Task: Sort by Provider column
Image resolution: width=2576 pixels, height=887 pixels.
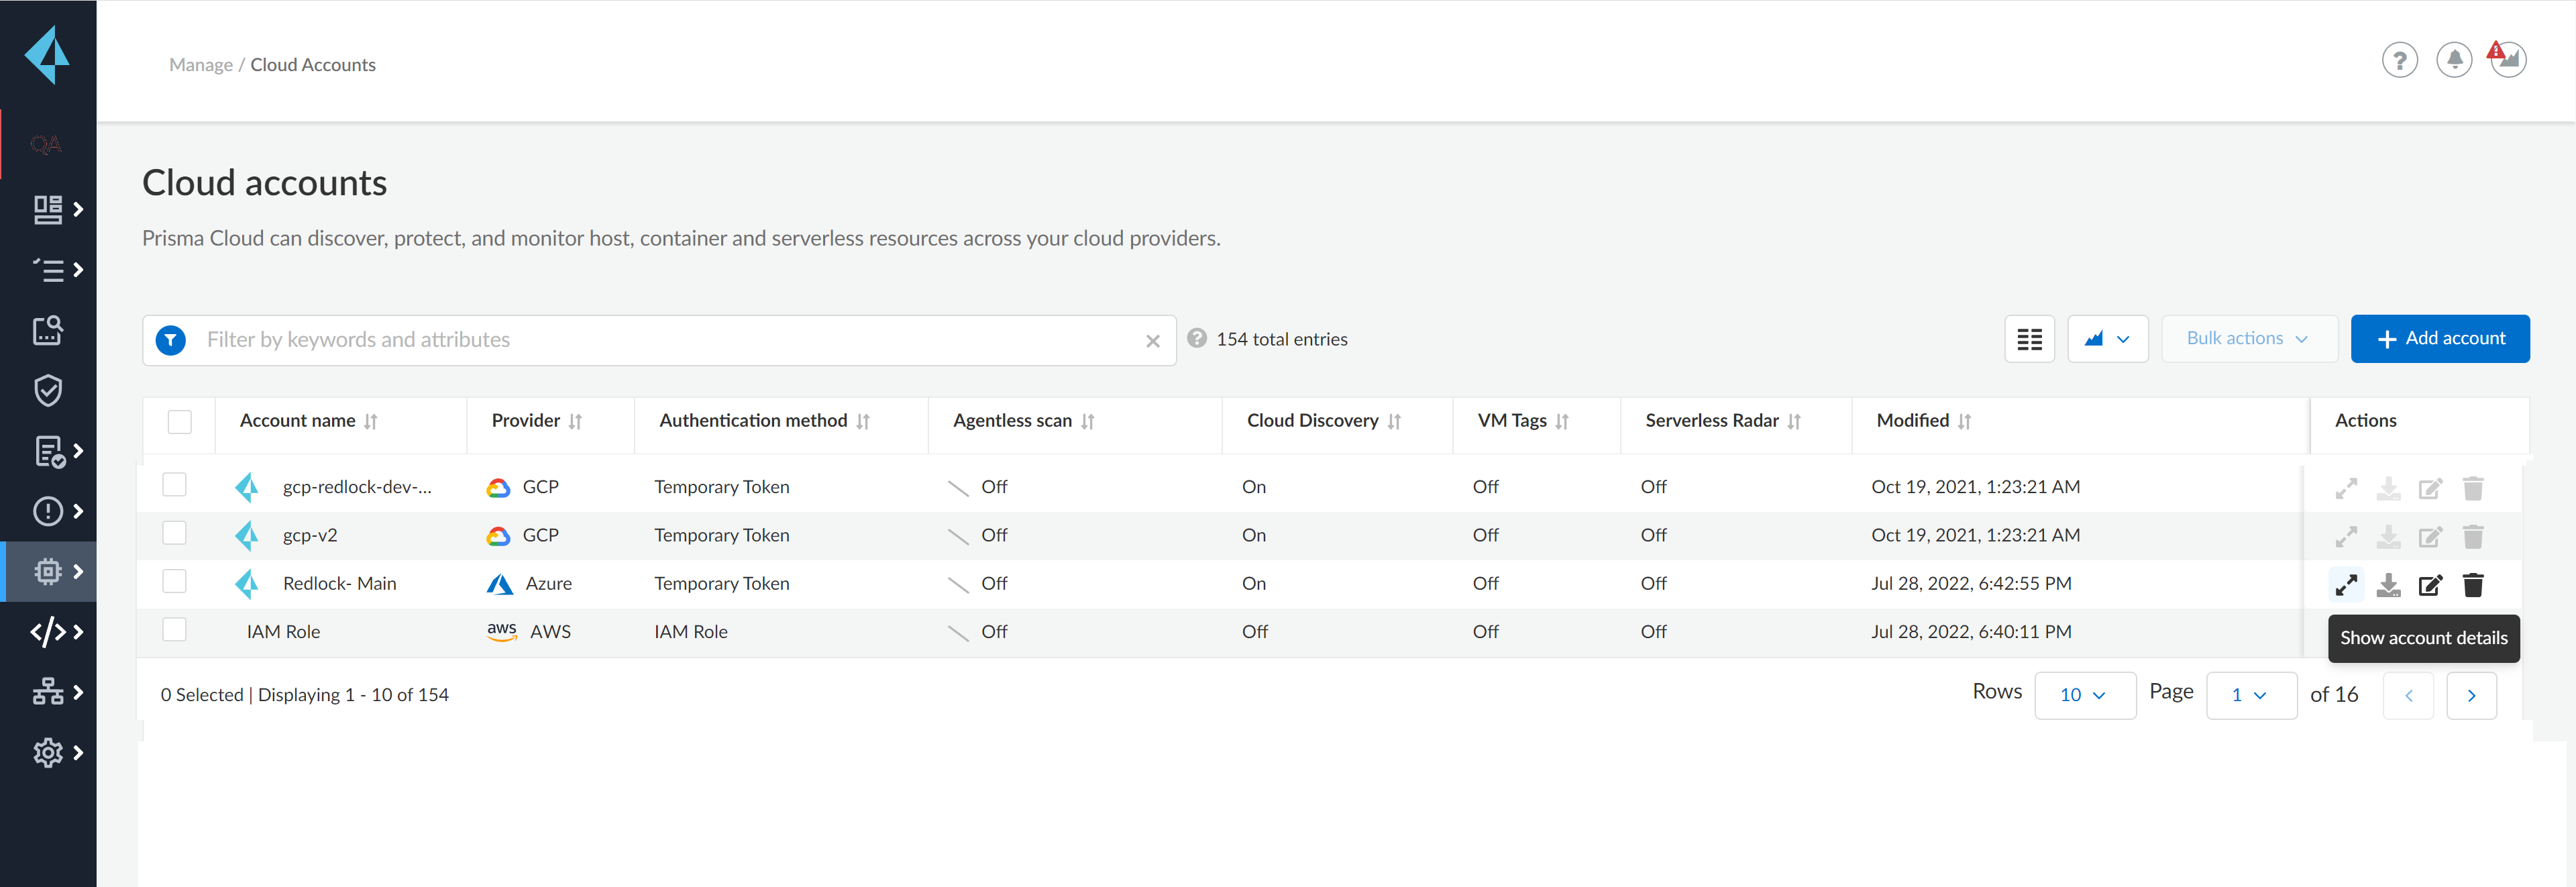Action: [575, 422]
